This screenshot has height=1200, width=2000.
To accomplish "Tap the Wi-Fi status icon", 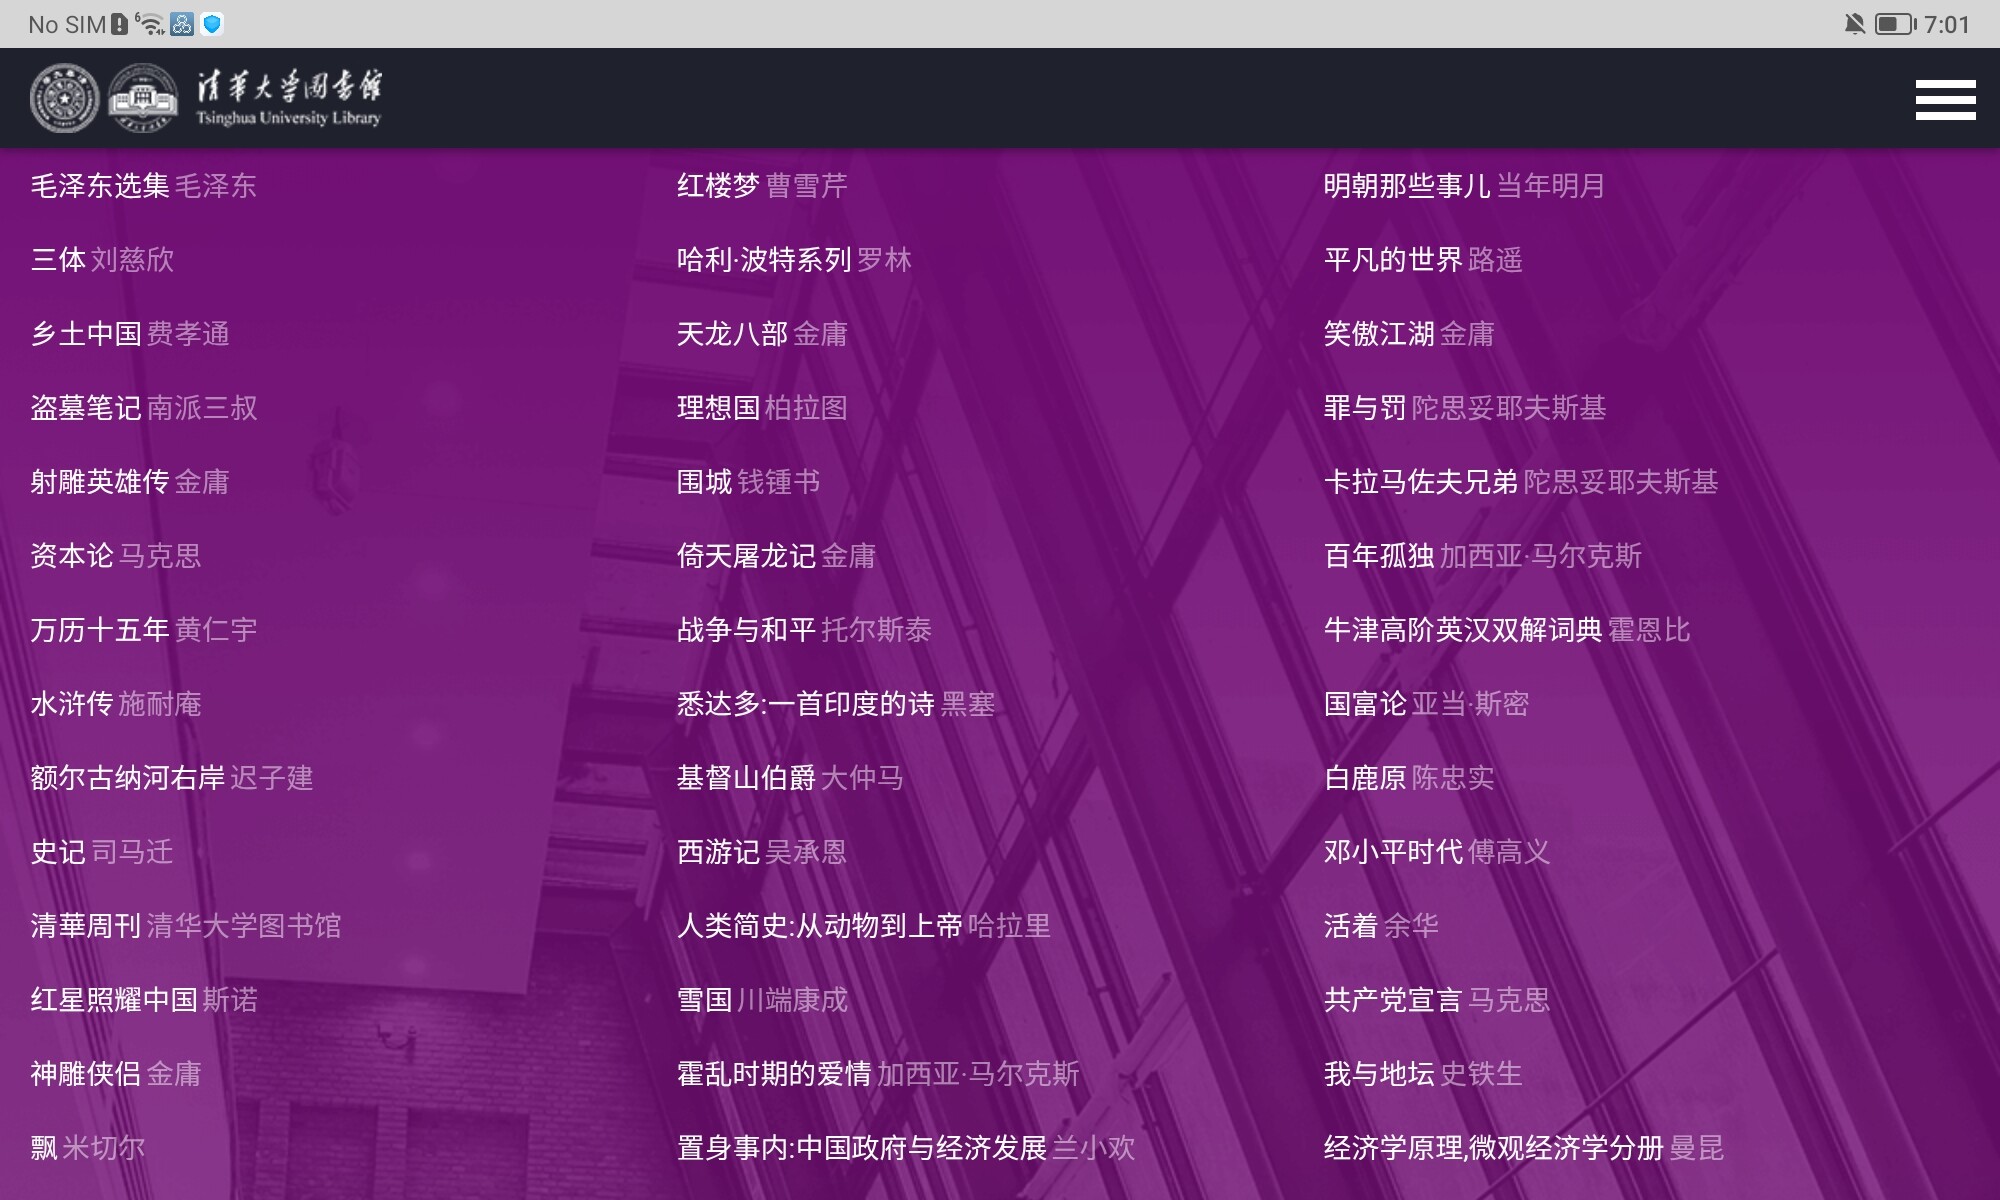I will pos(151,24).
